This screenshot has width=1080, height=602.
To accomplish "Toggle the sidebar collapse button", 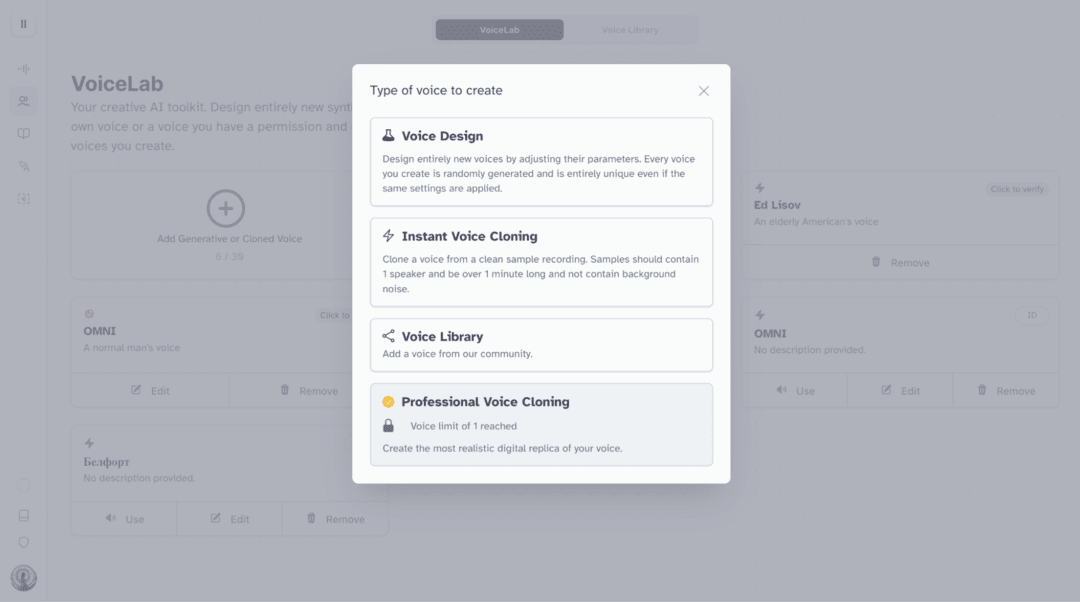I will coord(24,24).
